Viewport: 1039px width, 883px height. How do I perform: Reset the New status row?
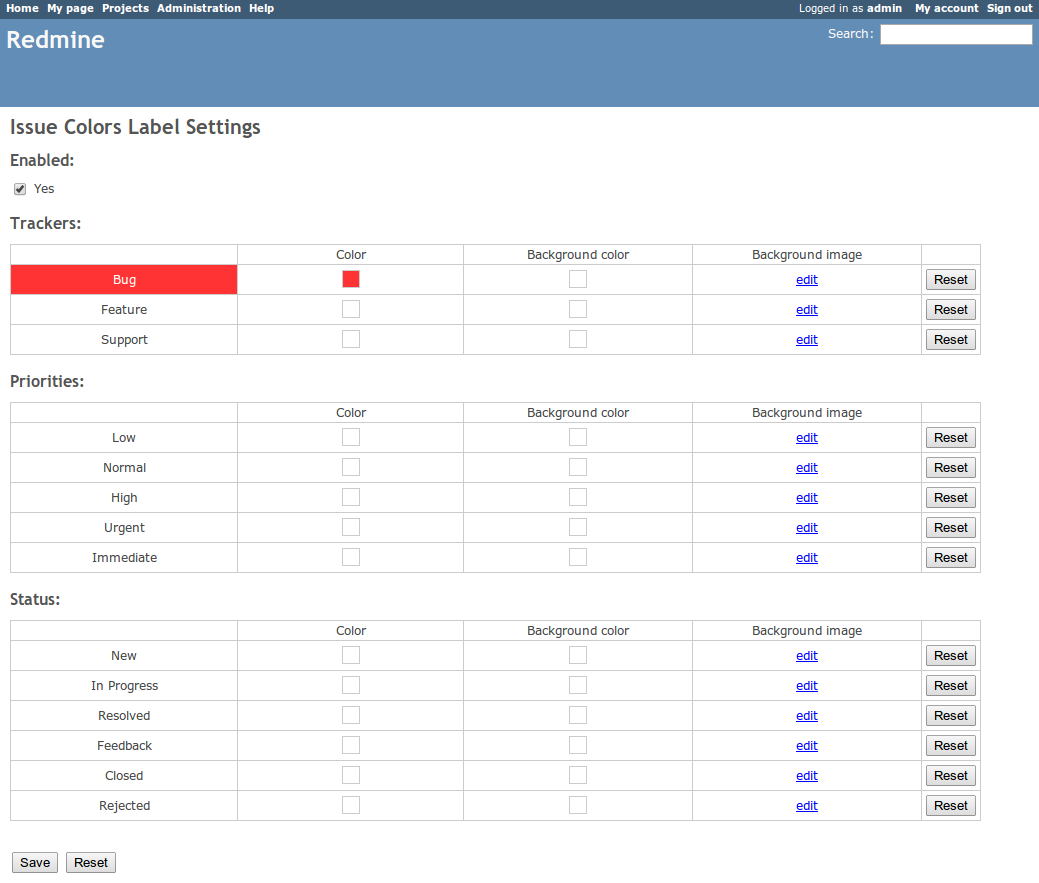(x=951, y=655)
